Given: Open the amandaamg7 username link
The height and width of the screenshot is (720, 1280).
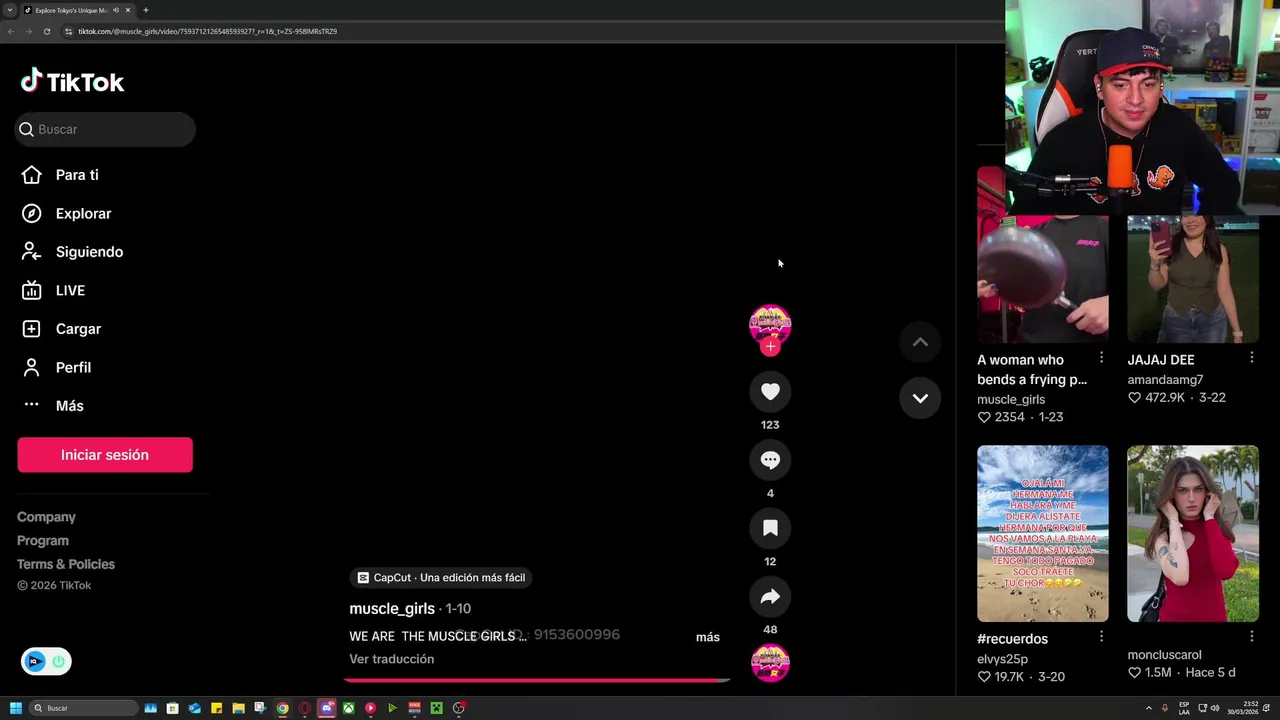Looking at the screenshot, I should (x=1165, y=379).
